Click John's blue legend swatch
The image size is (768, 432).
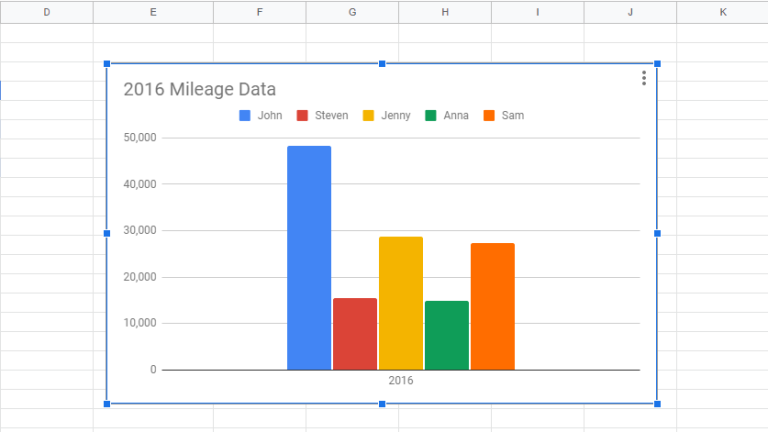click(245, 116)
